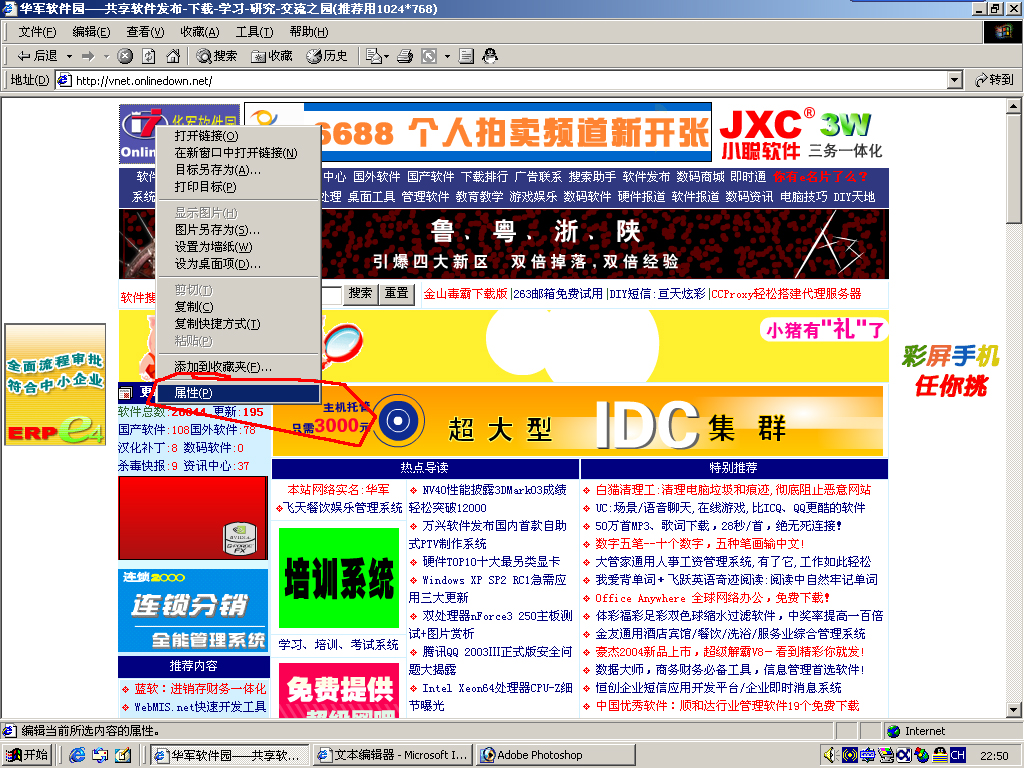Select 属性(P) in the context menu

pos(238,393)
